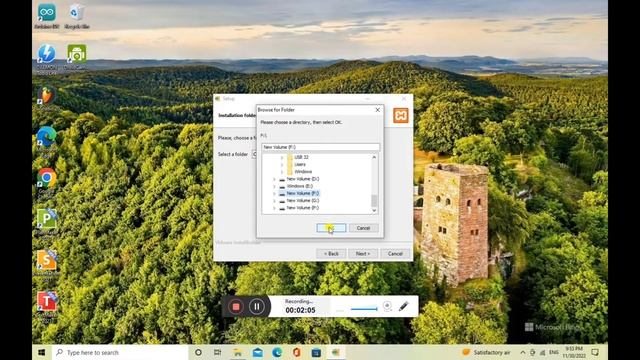This screenshot has height=360, width=640.
Task: Open the pencil annotation tool in recorder
Action: click(404, 306)
